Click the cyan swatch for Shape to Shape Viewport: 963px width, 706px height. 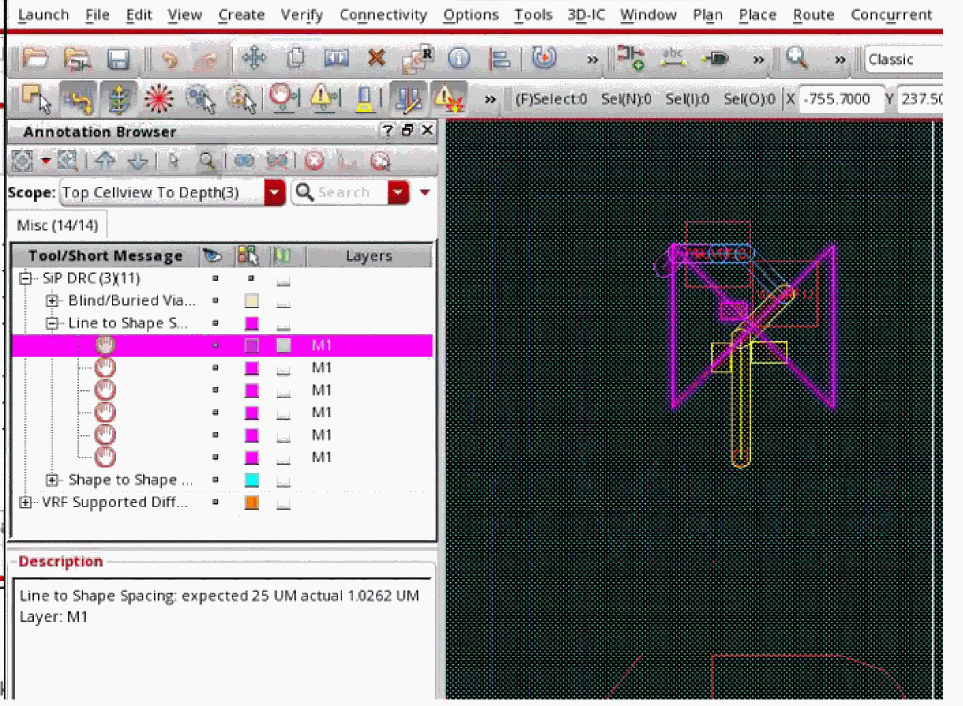[252, 481]
